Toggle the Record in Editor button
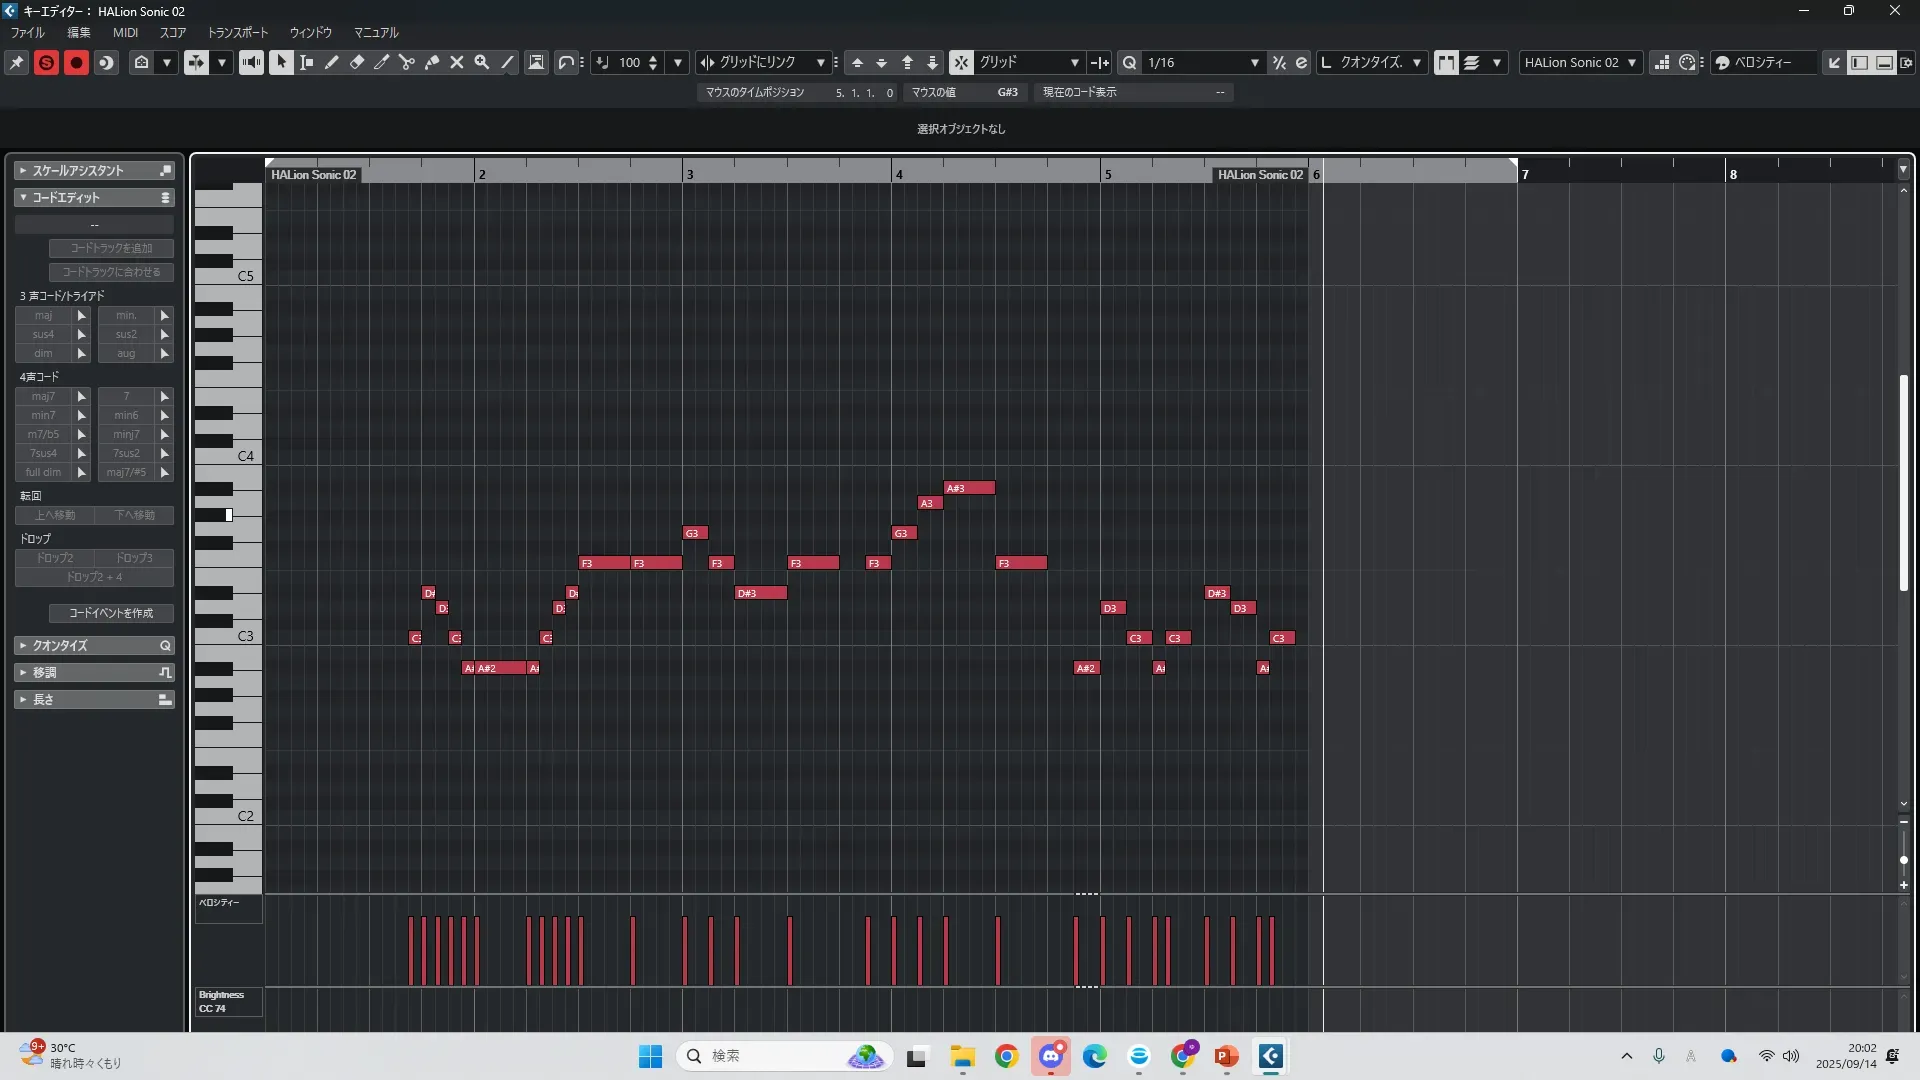The width and height of the screenshot is (1920, 1080). click(76, 63)
